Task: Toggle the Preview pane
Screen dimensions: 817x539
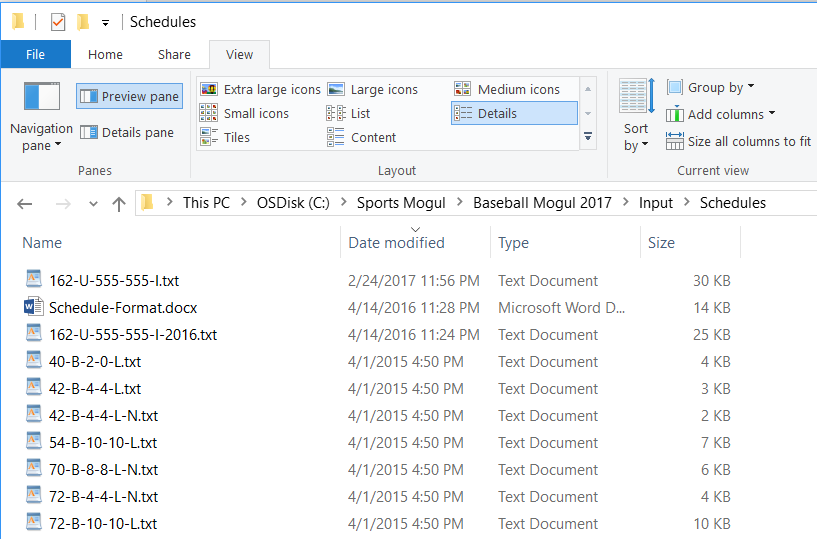Action: tap(129, 96)
